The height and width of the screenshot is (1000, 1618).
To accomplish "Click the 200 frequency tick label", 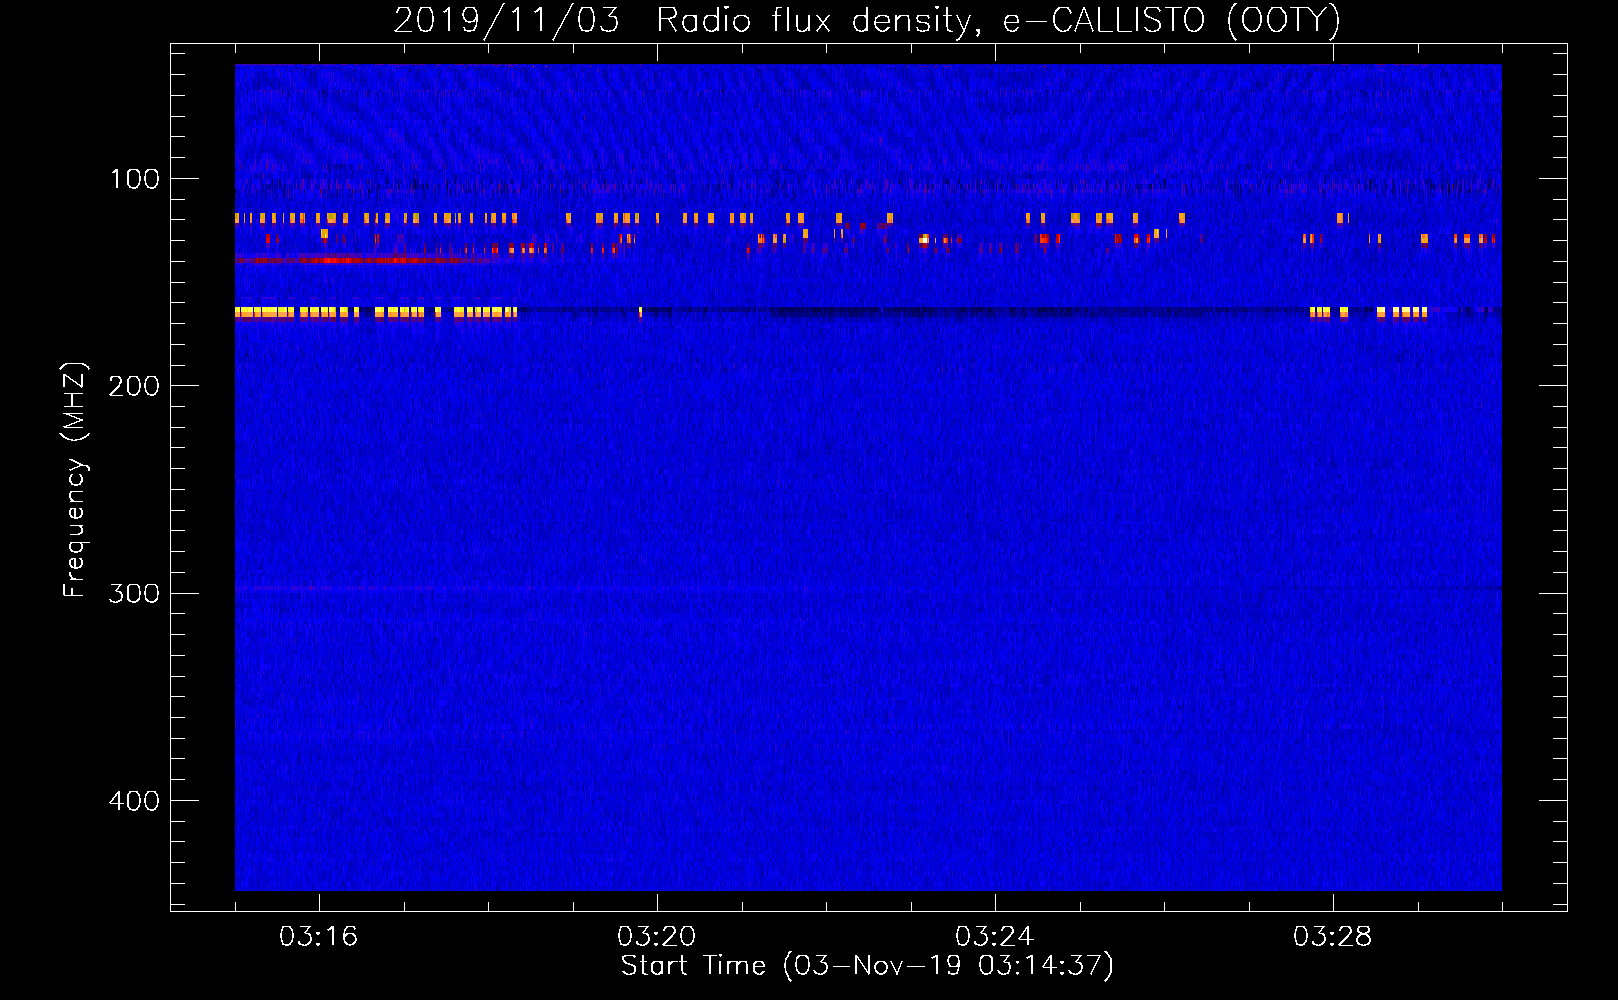I will (134, 386).
